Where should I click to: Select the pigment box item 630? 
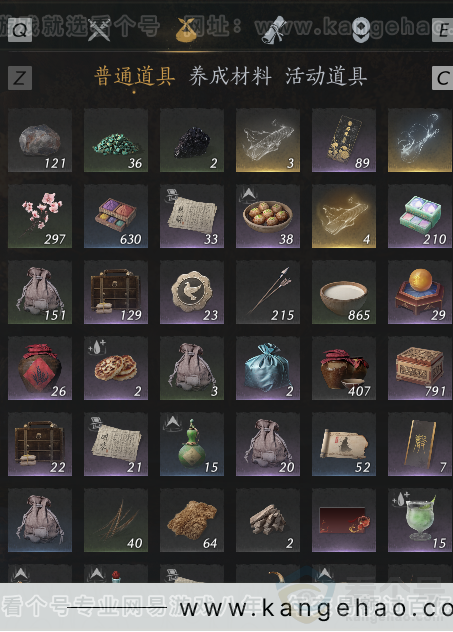tap(116, 216)
